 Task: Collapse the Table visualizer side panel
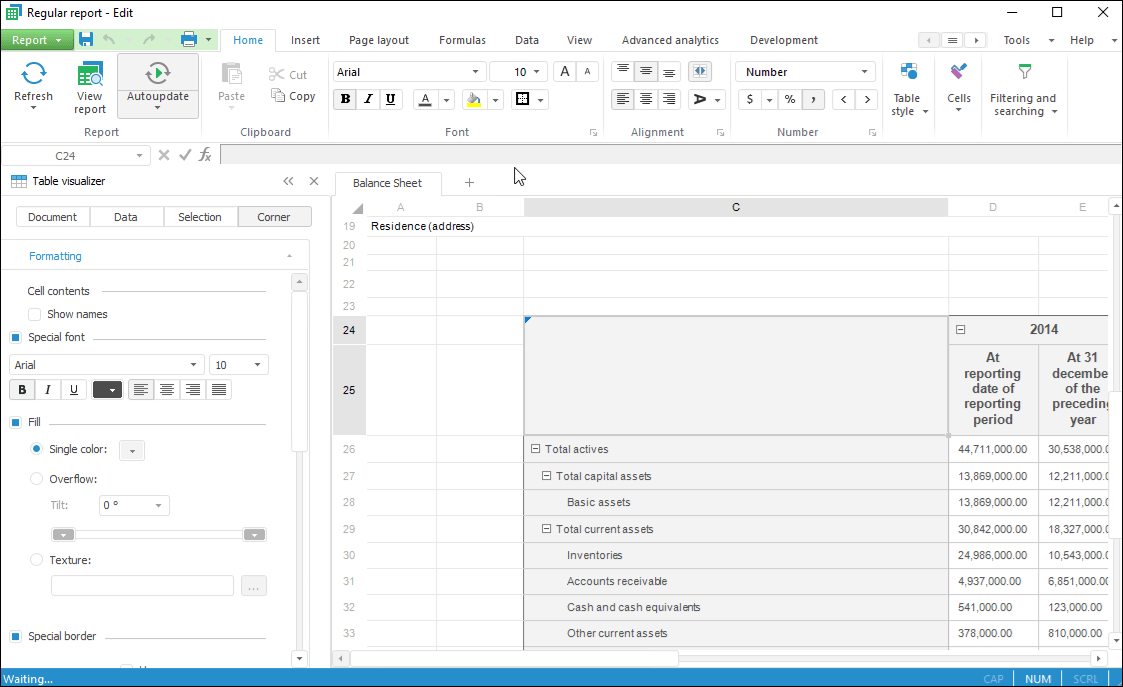(288, 181)
